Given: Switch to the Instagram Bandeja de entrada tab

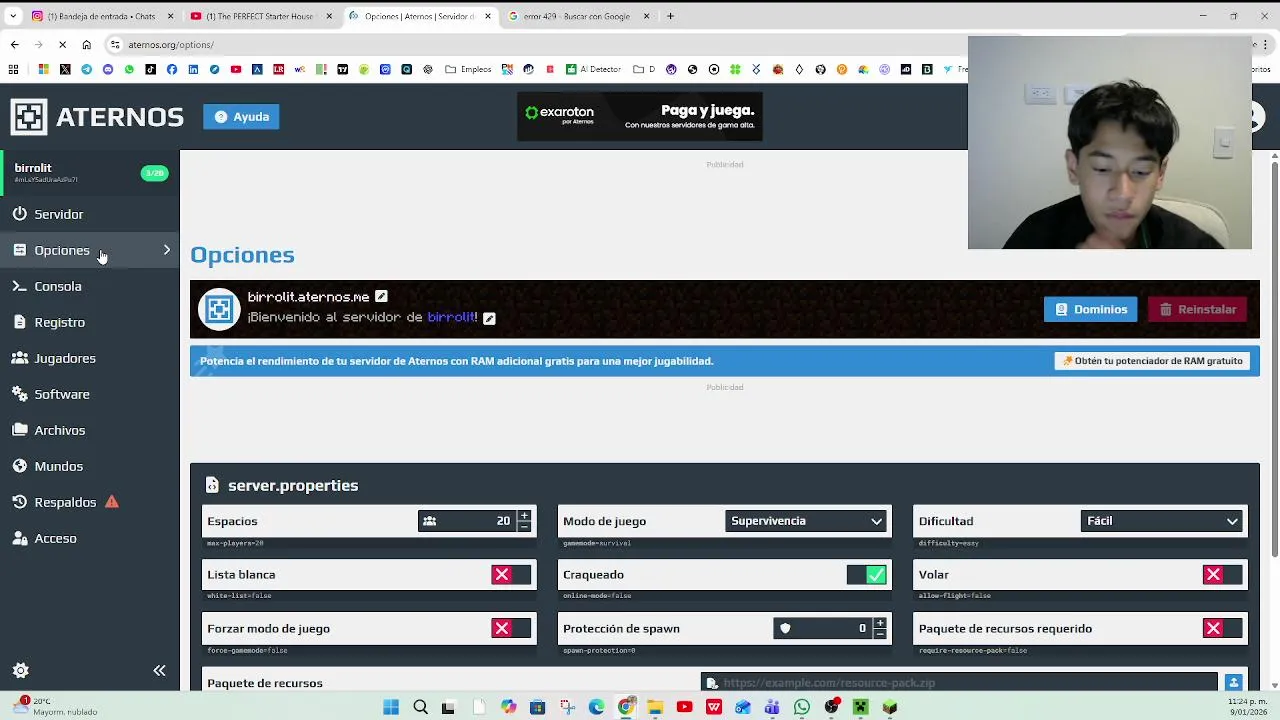Looking at the screenshot, I should point(101,16).
